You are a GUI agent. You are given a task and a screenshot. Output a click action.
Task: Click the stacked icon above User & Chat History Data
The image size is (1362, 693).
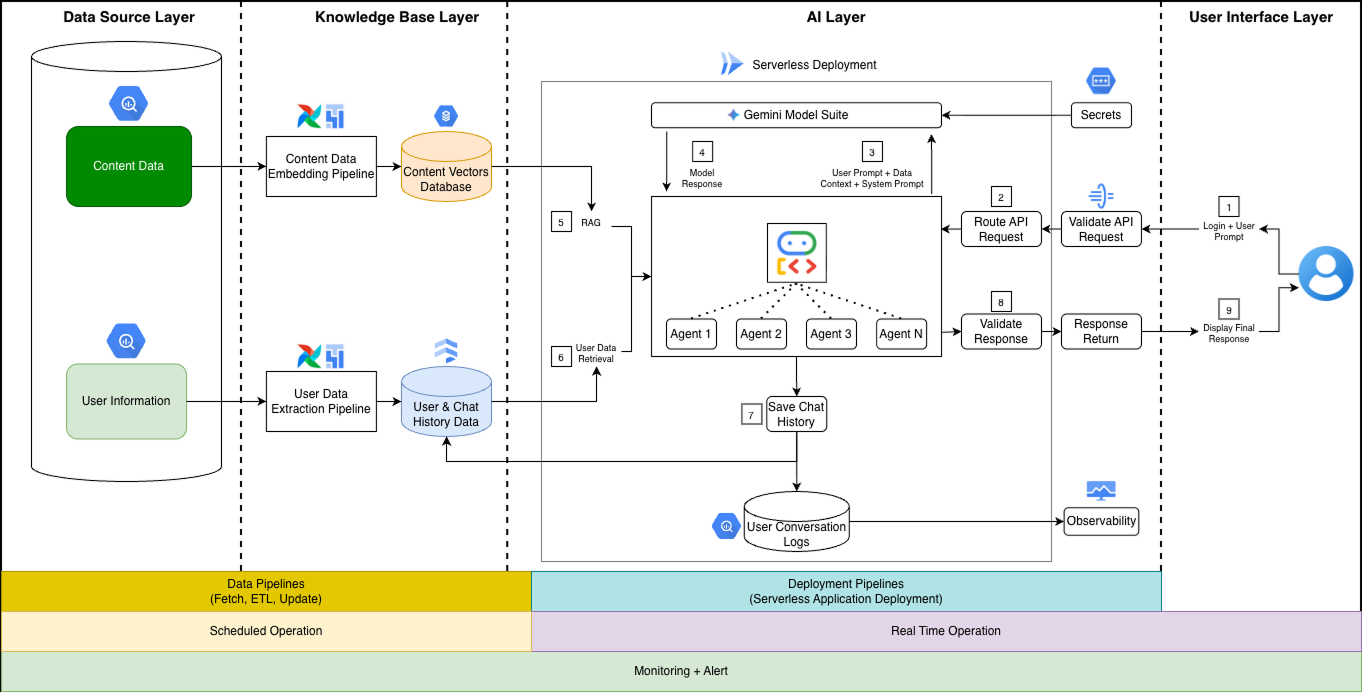coord(446,350)
